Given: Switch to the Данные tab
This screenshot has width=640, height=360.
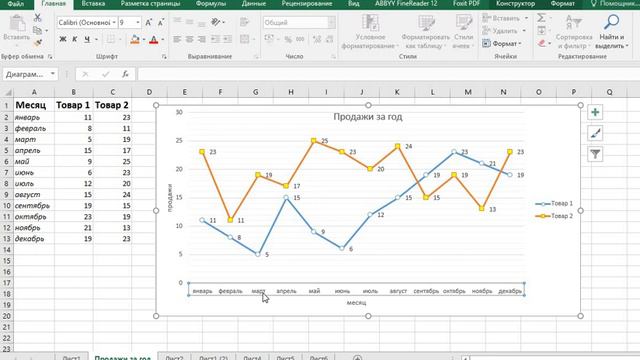Looking at the screenshot, I should tap(253, 4).
